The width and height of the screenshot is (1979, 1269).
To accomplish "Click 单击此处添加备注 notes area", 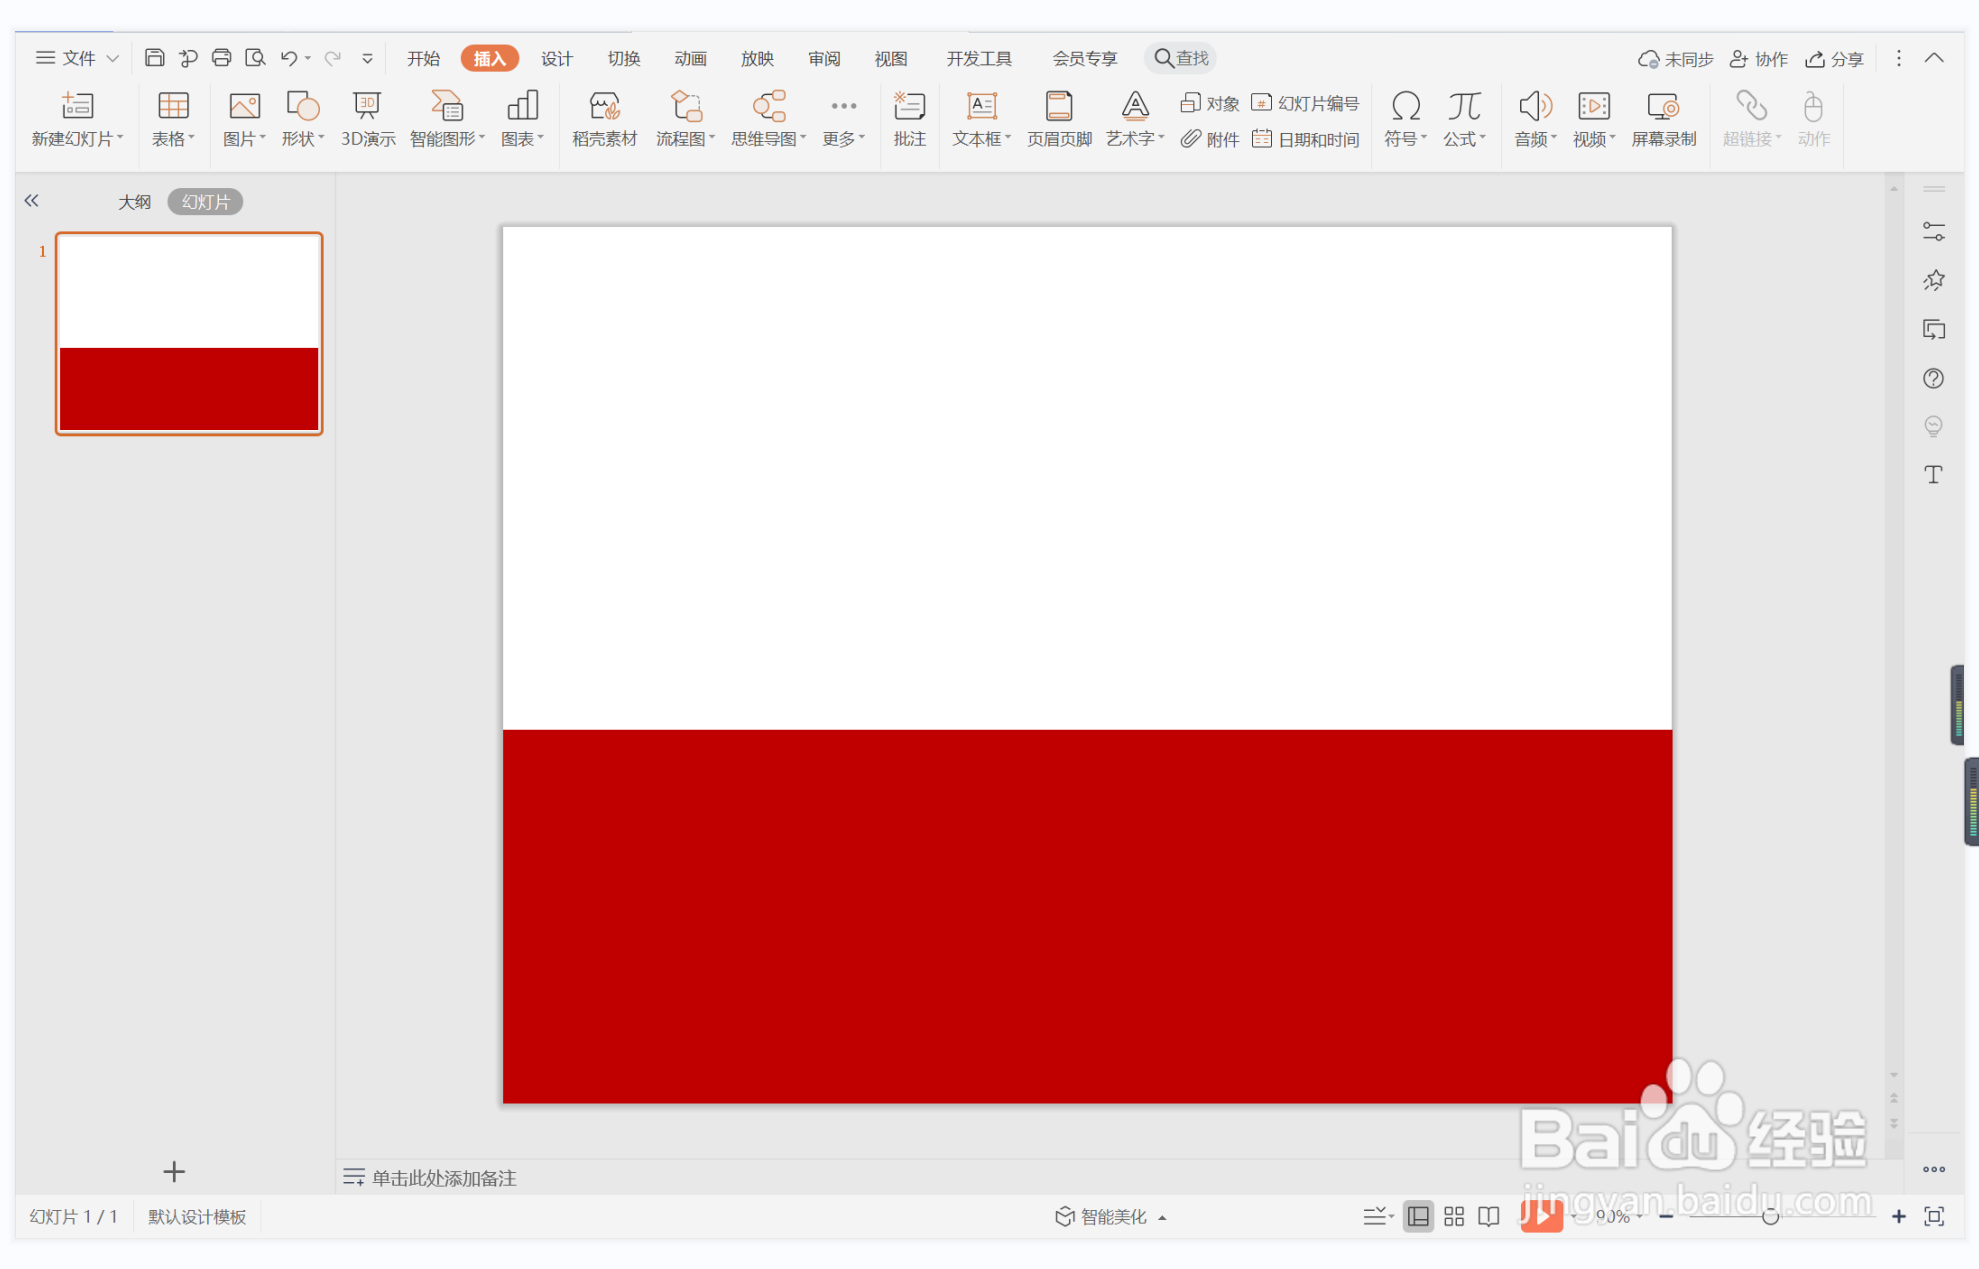I will 443,1177.
